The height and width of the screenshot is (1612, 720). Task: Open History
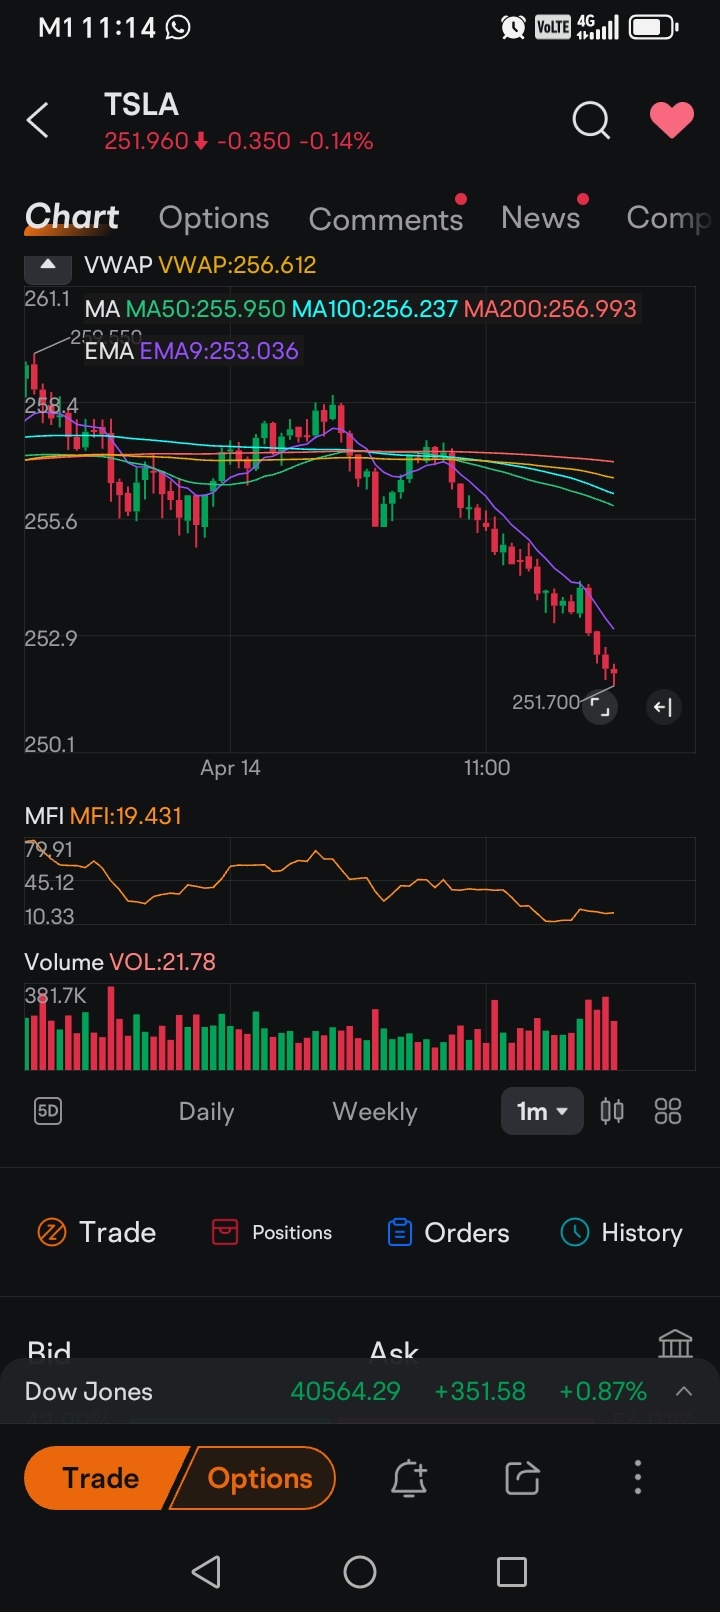[622, 1232]
